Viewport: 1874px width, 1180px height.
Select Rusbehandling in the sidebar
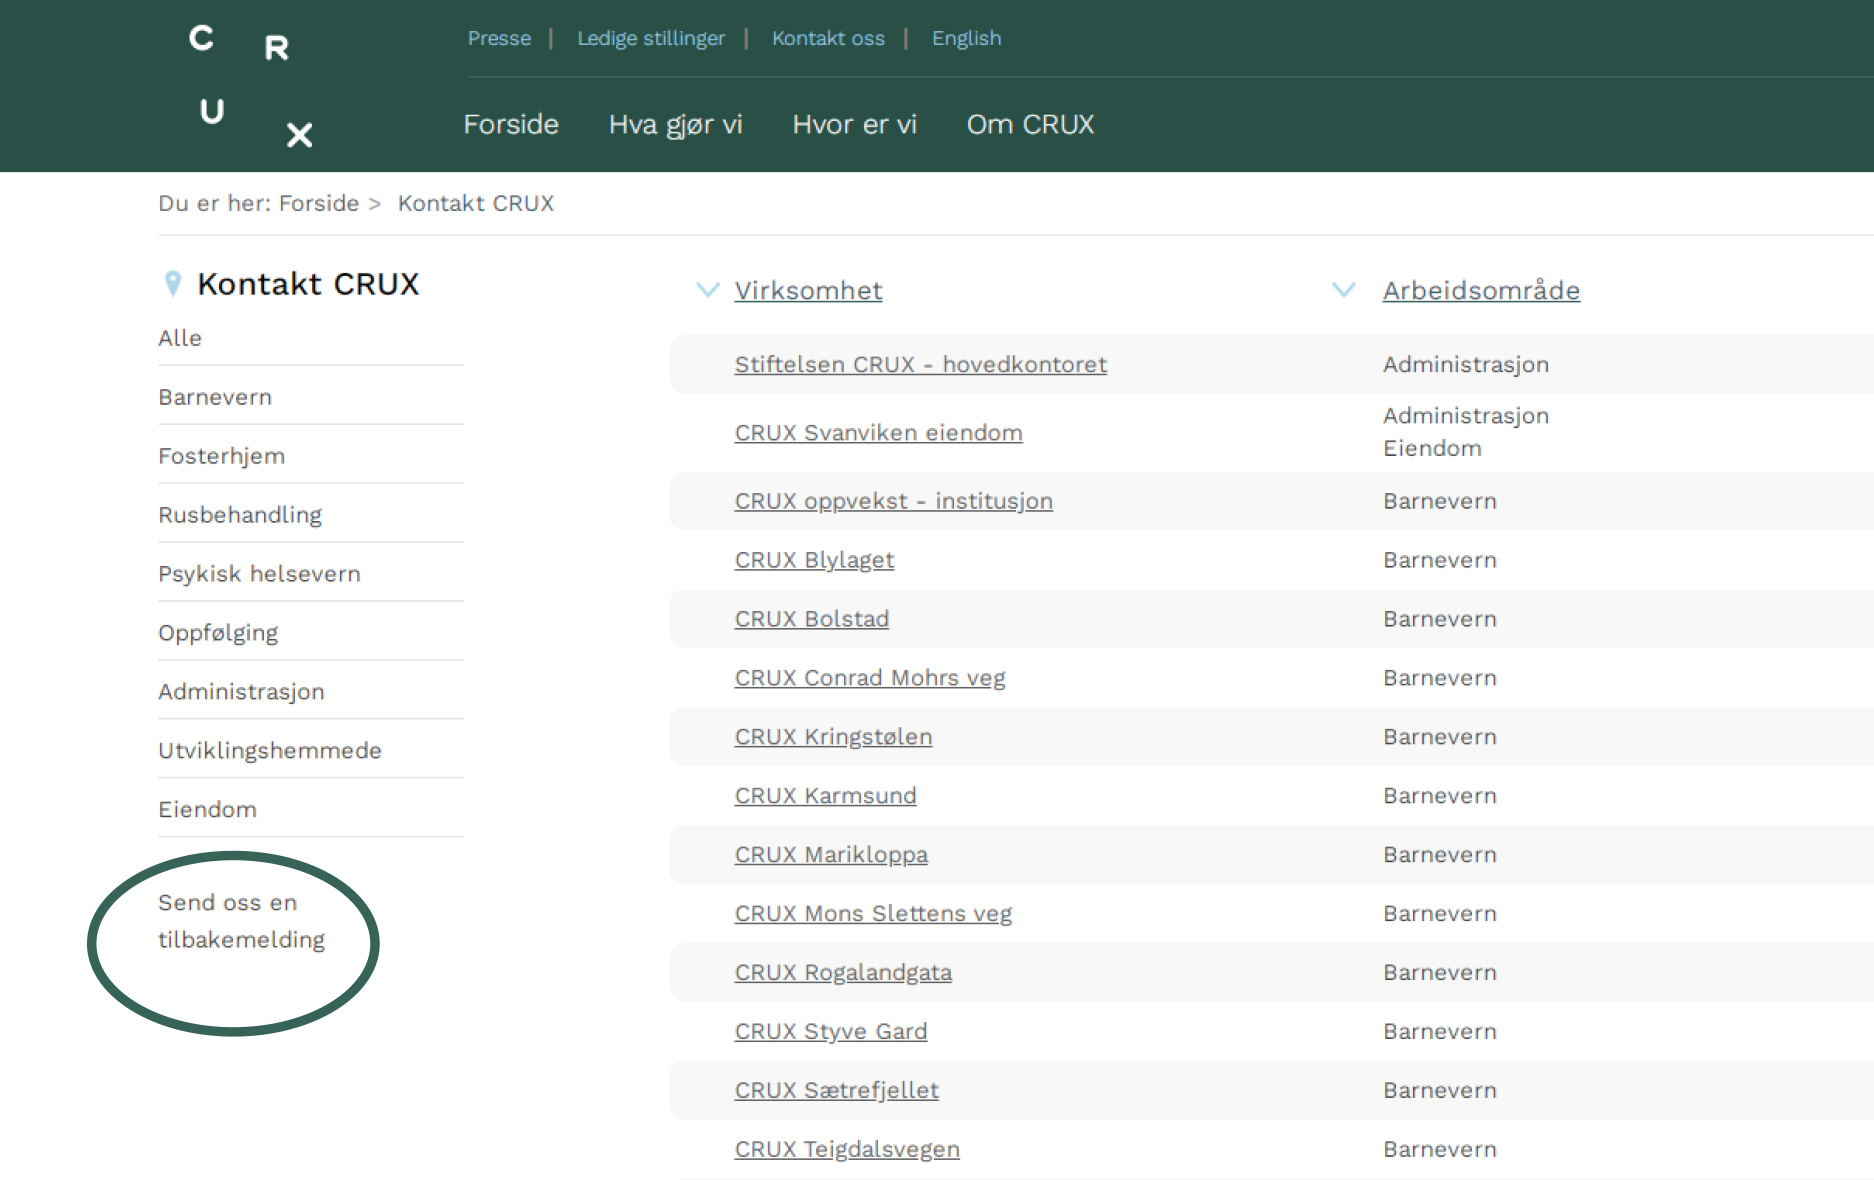point(240,515)
